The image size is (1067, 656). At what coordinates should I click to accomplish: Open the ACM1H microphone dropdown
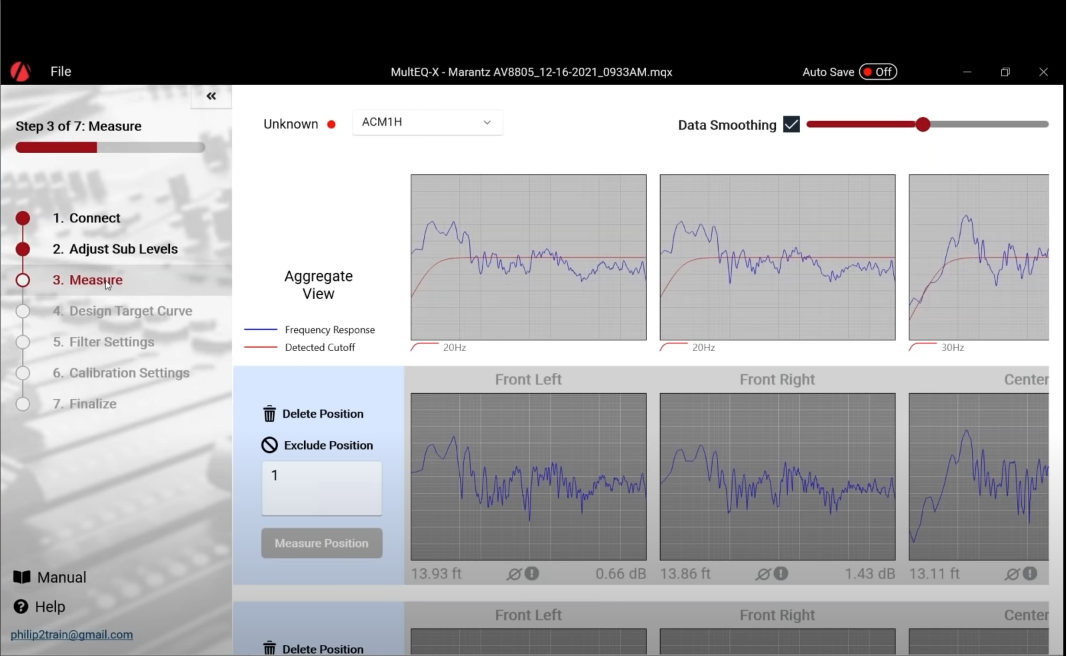click(x=427, y=122)
